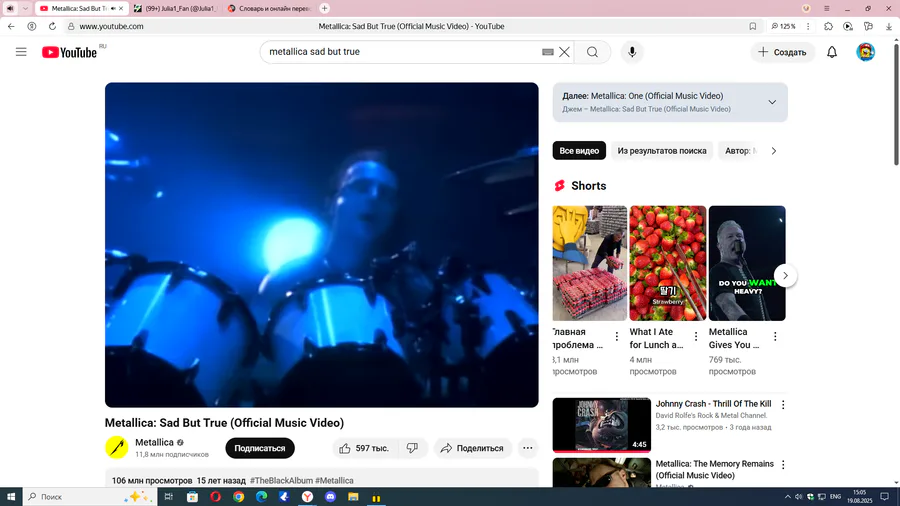This screenshot has height=506, width=900.
Task: Open Johnny Crash - Thrill Of The Kill
Action: point(713,404)
